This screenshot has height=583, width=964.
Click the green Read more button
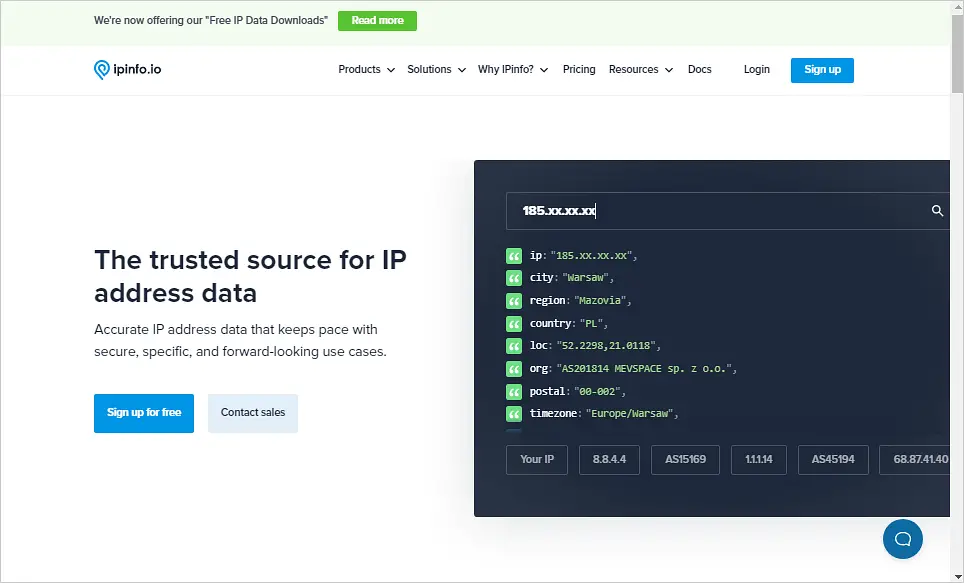(x=377, y=21)
